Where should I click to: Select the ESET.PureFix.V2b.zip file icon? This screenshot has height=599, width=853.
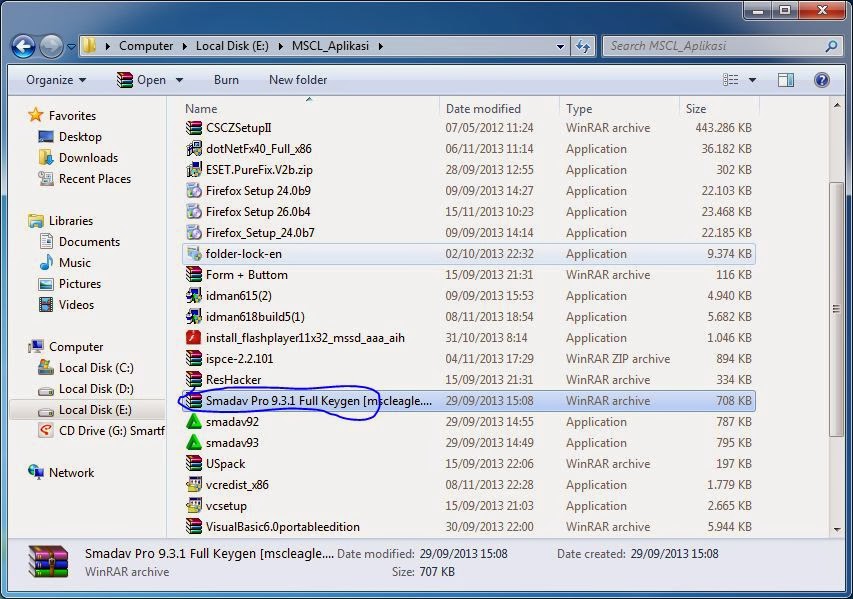194,170
